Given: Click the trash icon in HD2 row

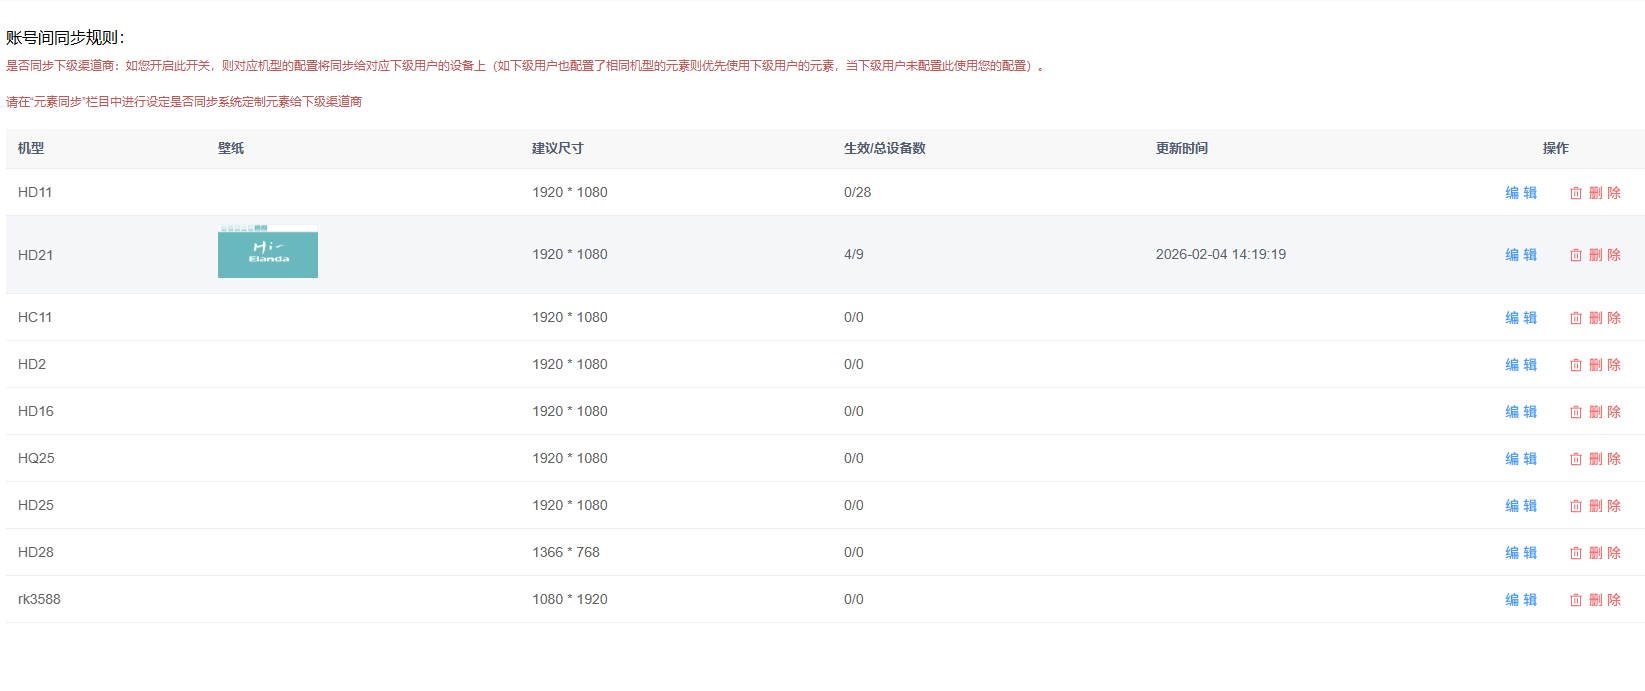Looking at the screenshot, I should pyautogui.click(x=1576, y=365).
